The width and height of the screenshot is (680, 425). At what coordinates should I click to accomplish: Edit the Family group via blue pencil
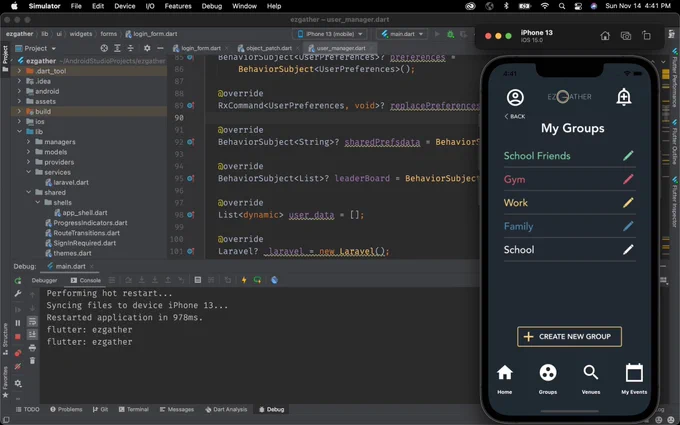coord(628,226)
